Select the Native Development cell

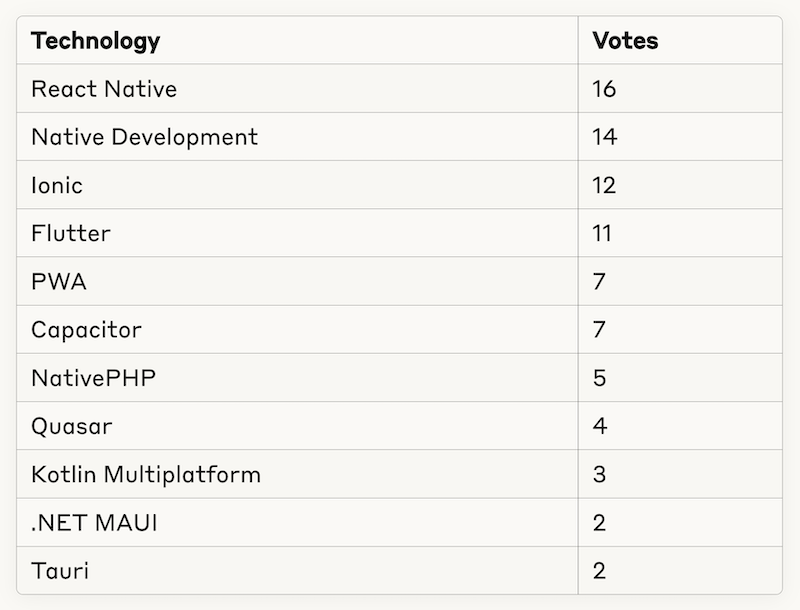click(x=144, y=137)
